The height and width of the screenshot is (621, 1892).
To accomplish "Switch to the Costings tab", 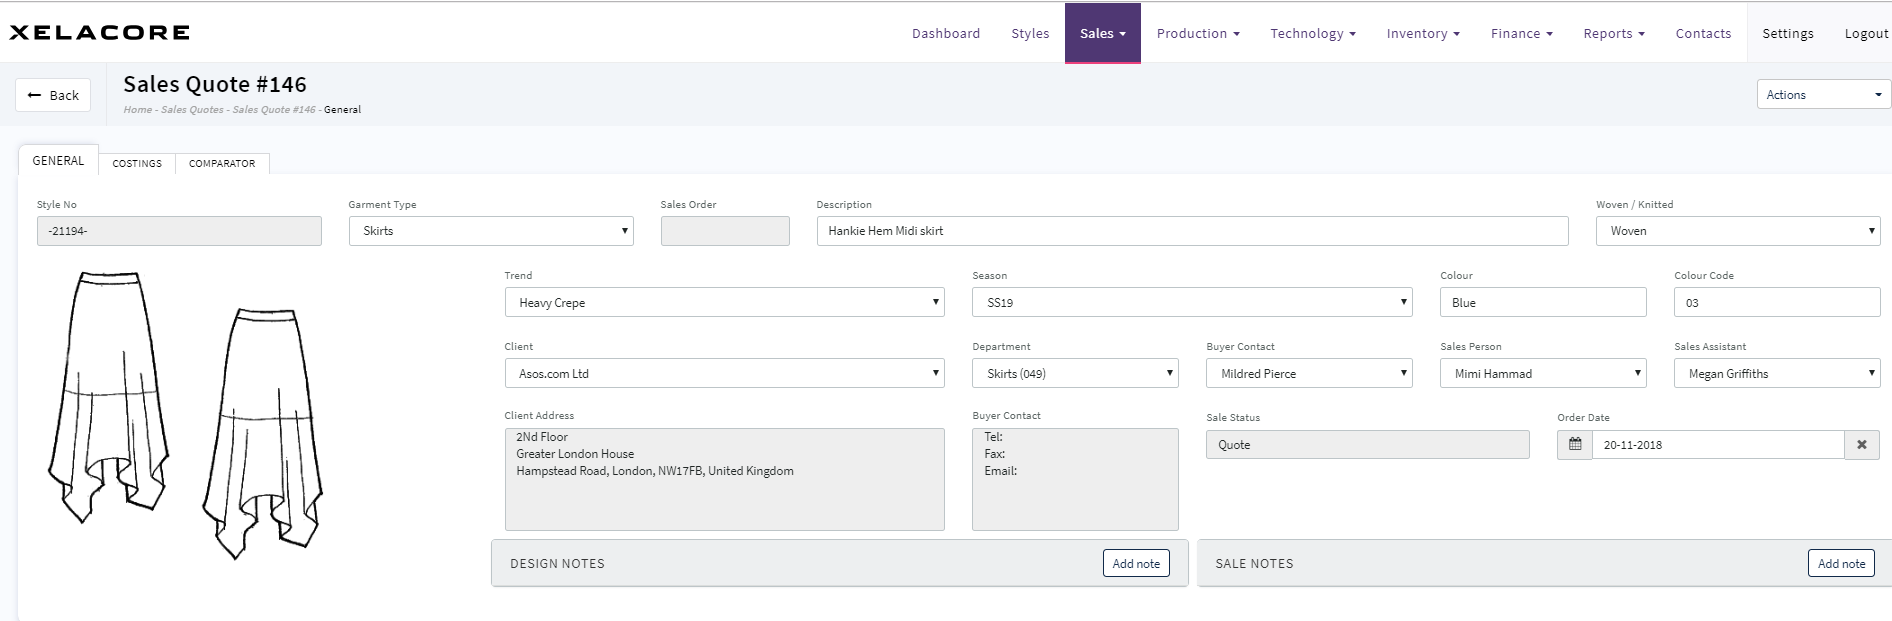I will 137,163.
